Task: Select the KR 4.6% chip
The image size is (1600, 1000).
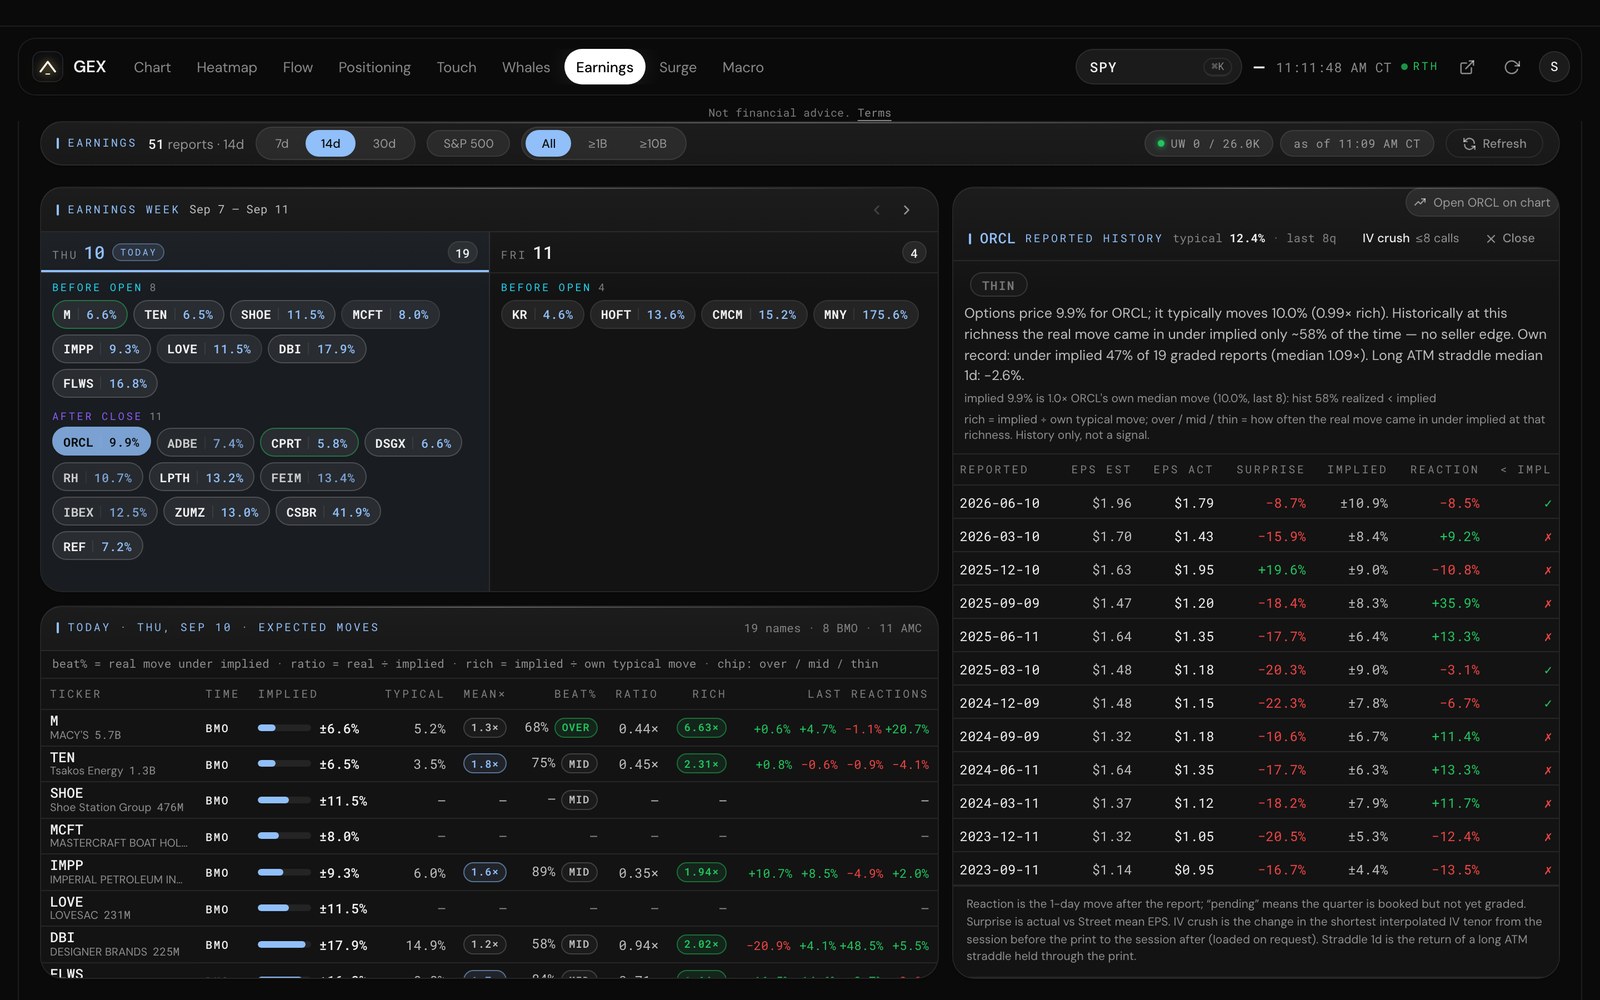Action: tap(542, 314)
